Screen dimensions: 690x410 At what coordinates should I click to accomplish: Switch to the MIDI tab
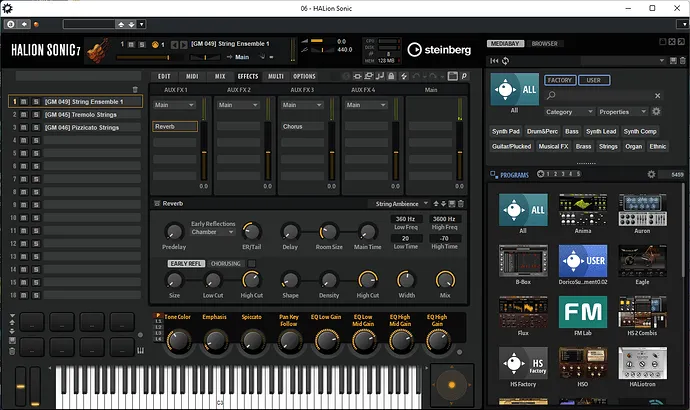192,76
